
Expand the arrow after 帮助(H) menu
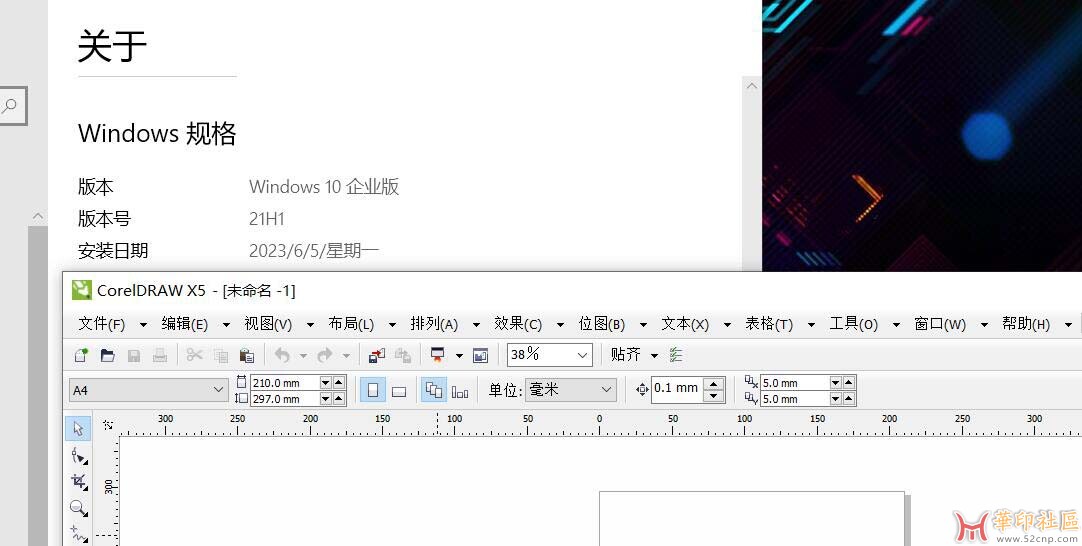pyautogui.click(x=1068, y=324)
